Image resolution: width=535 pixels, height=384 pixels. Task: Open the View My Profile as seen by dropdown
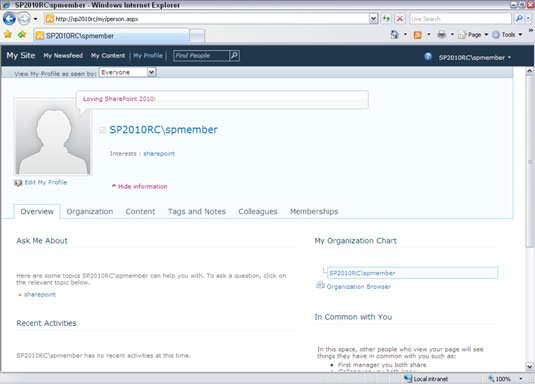tap(128, 72)
